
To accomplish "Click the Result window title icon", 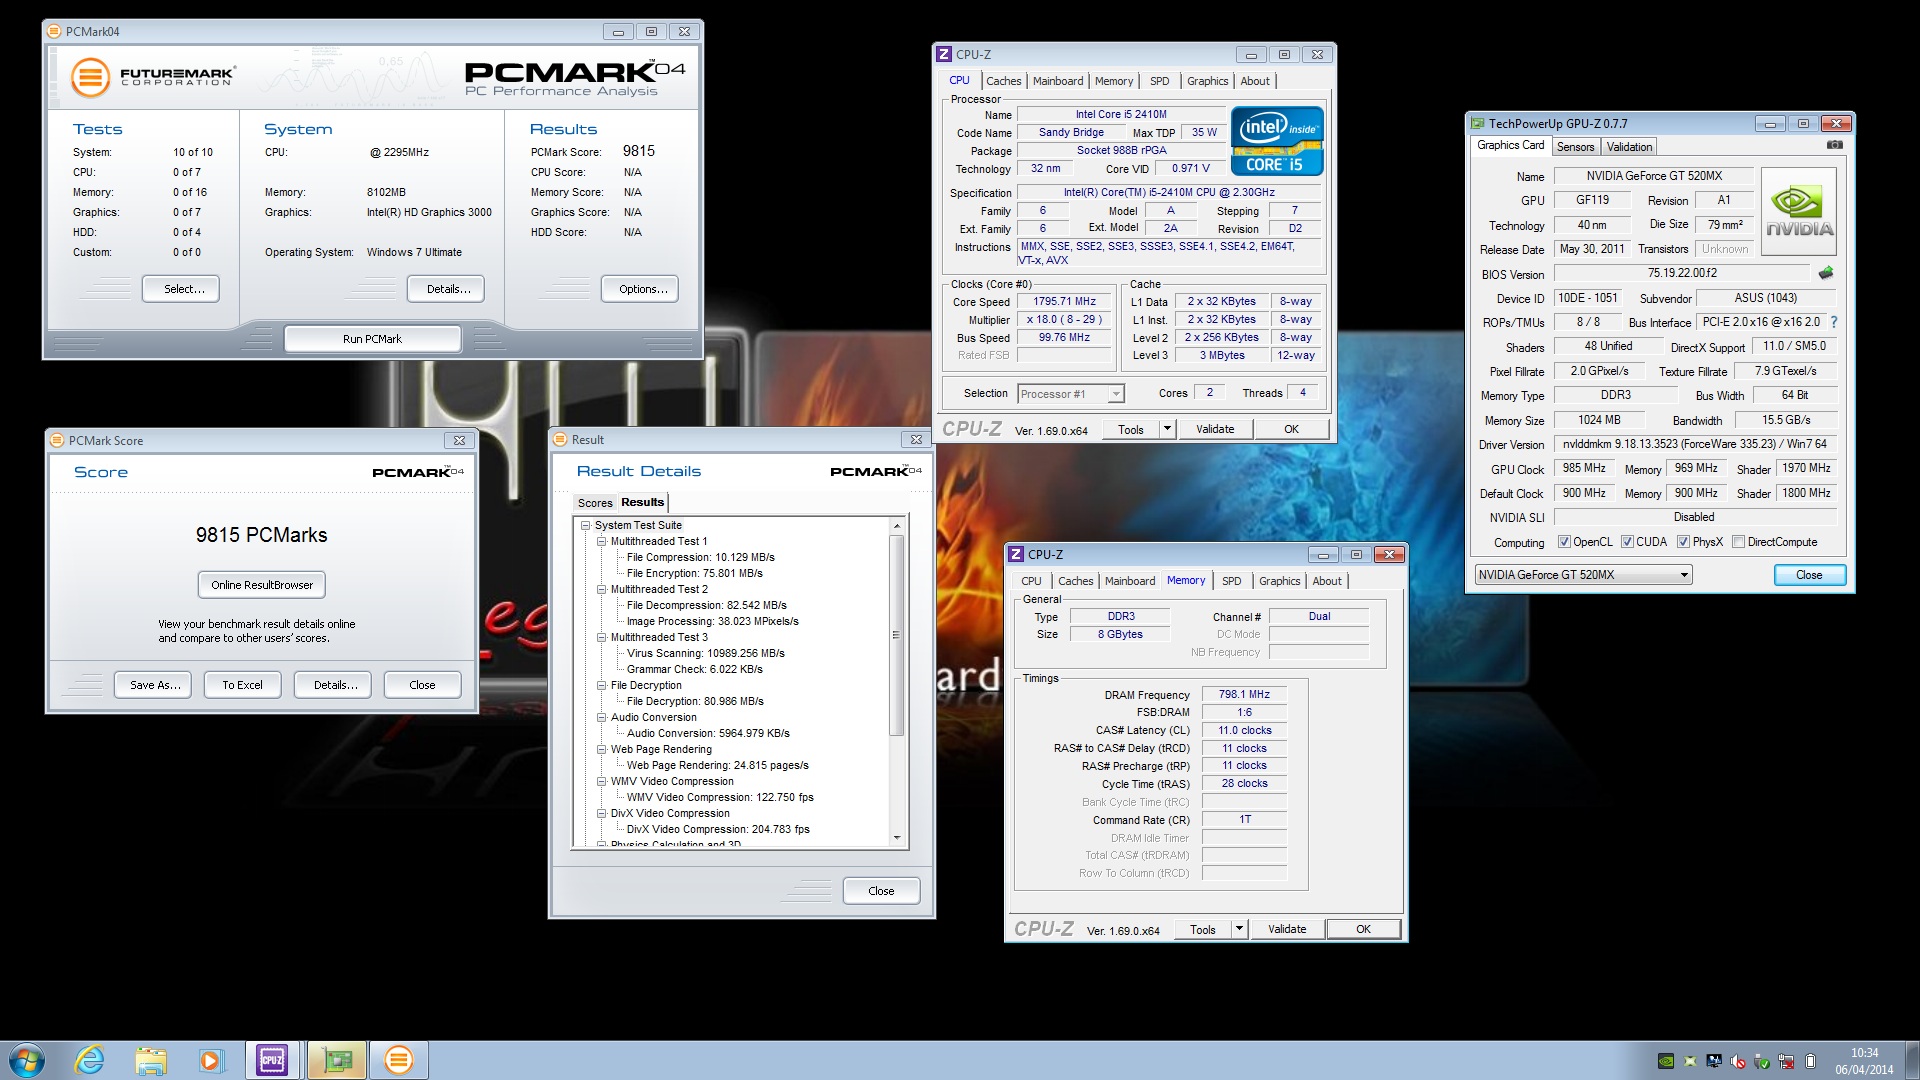I will 560,440.
